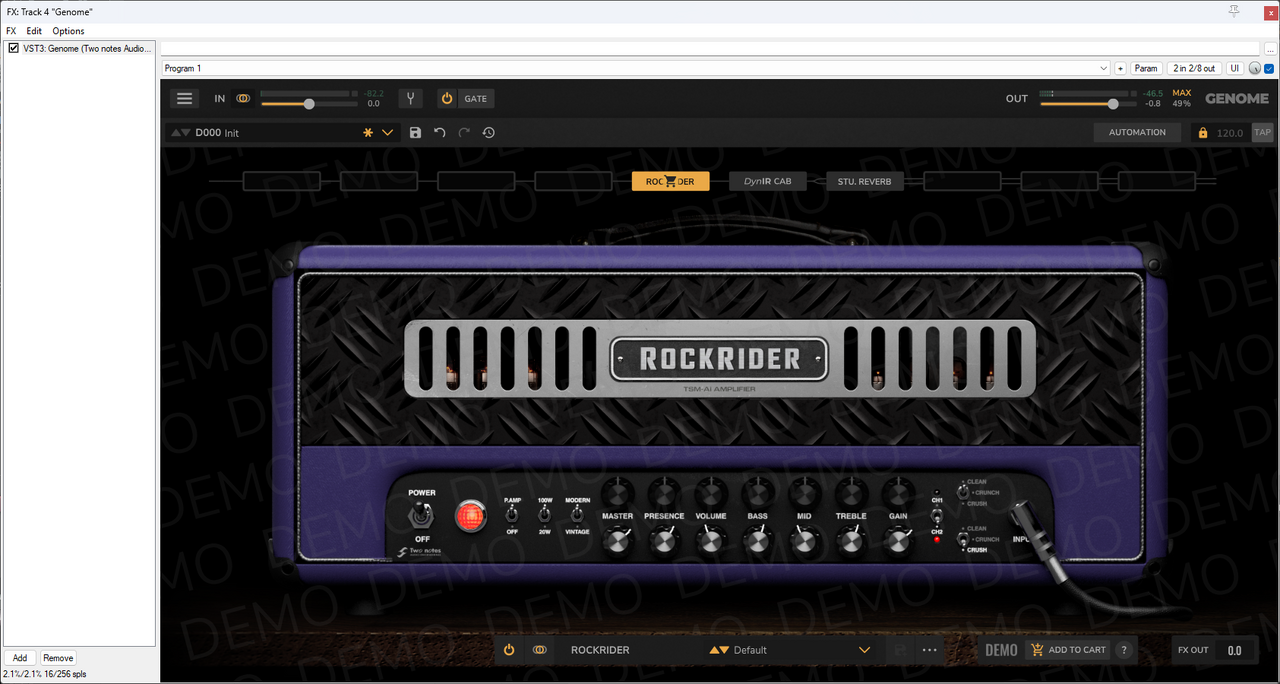Screen dimensions: 1280x684
Task: Select the STU. REVERB block
Action: click(x=865, y=181)
